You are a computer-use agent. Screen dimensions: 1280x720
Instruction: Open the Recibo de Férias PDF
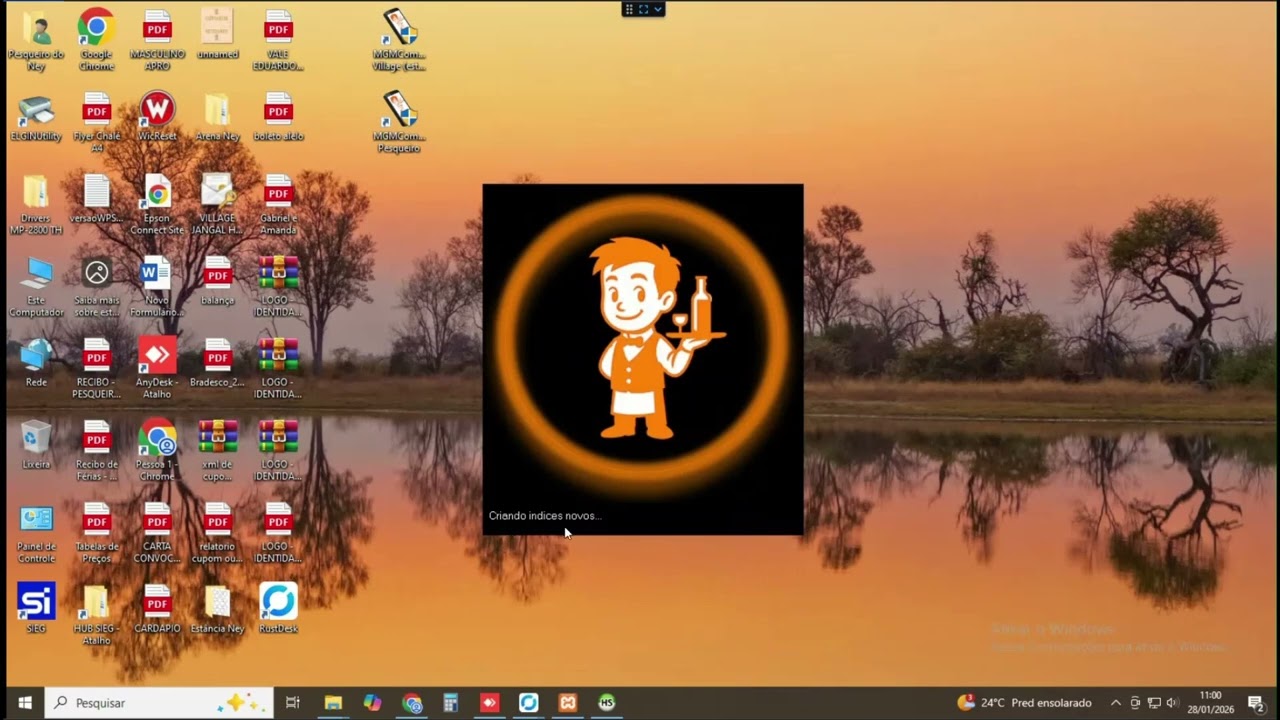(x=97, y=451)
